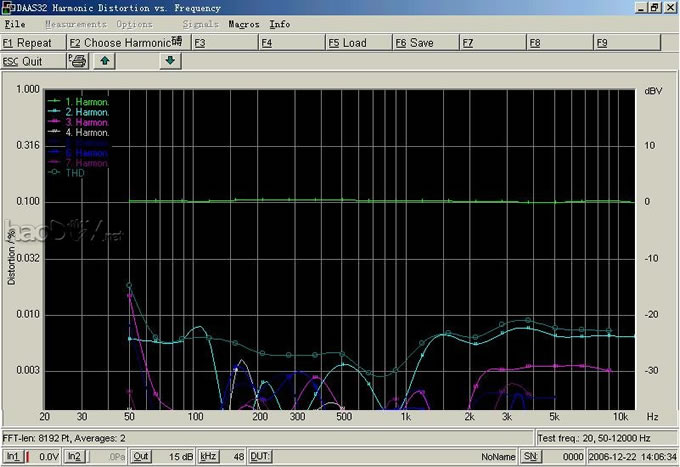Click F5 Load to load data
680x467 pixels.
358,43
